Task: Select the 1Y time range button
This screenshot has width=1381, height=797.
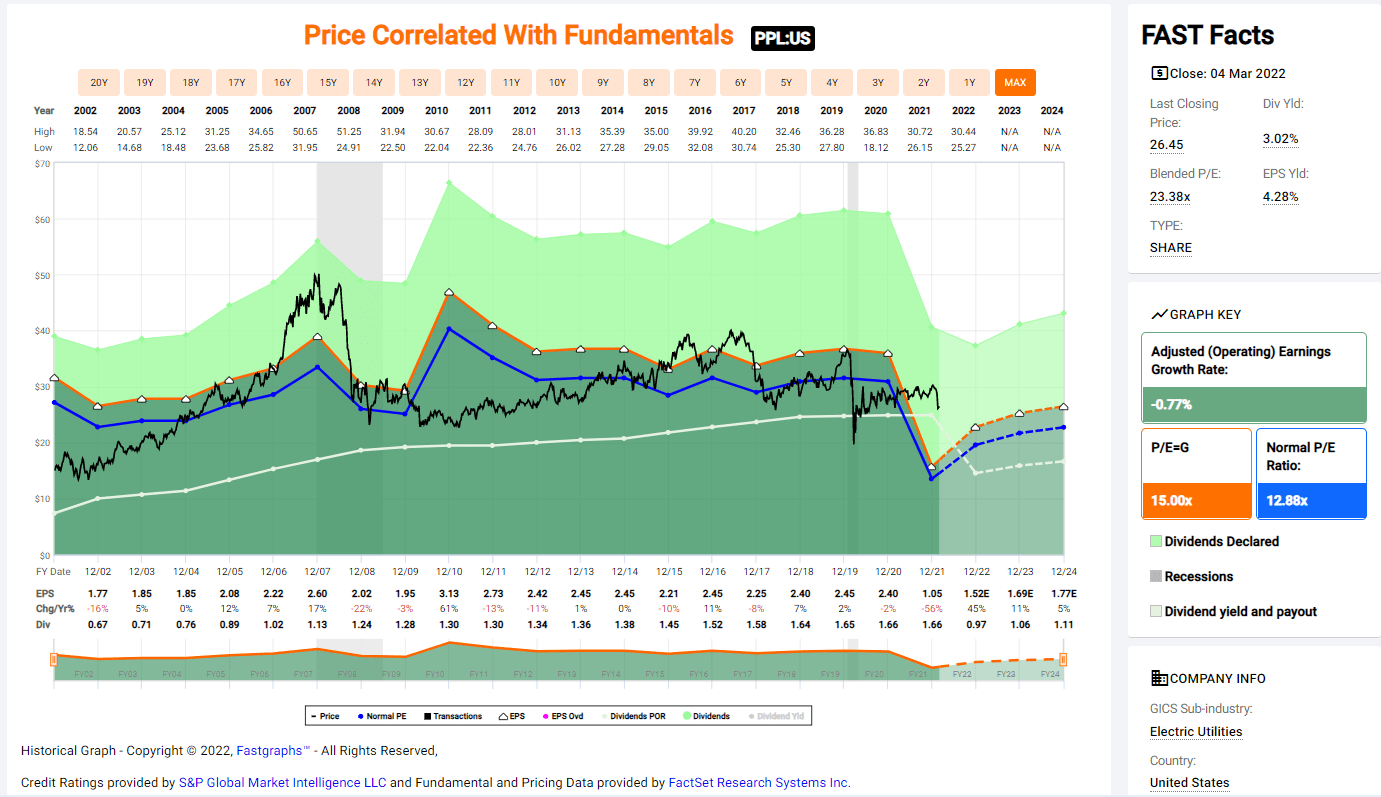Action: coord(969,83)
